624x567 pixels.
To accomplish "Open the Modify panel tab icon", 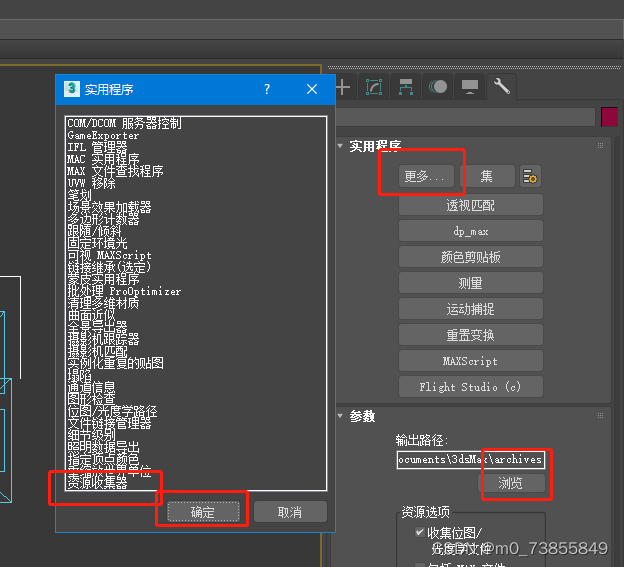I will pos(374,87).
